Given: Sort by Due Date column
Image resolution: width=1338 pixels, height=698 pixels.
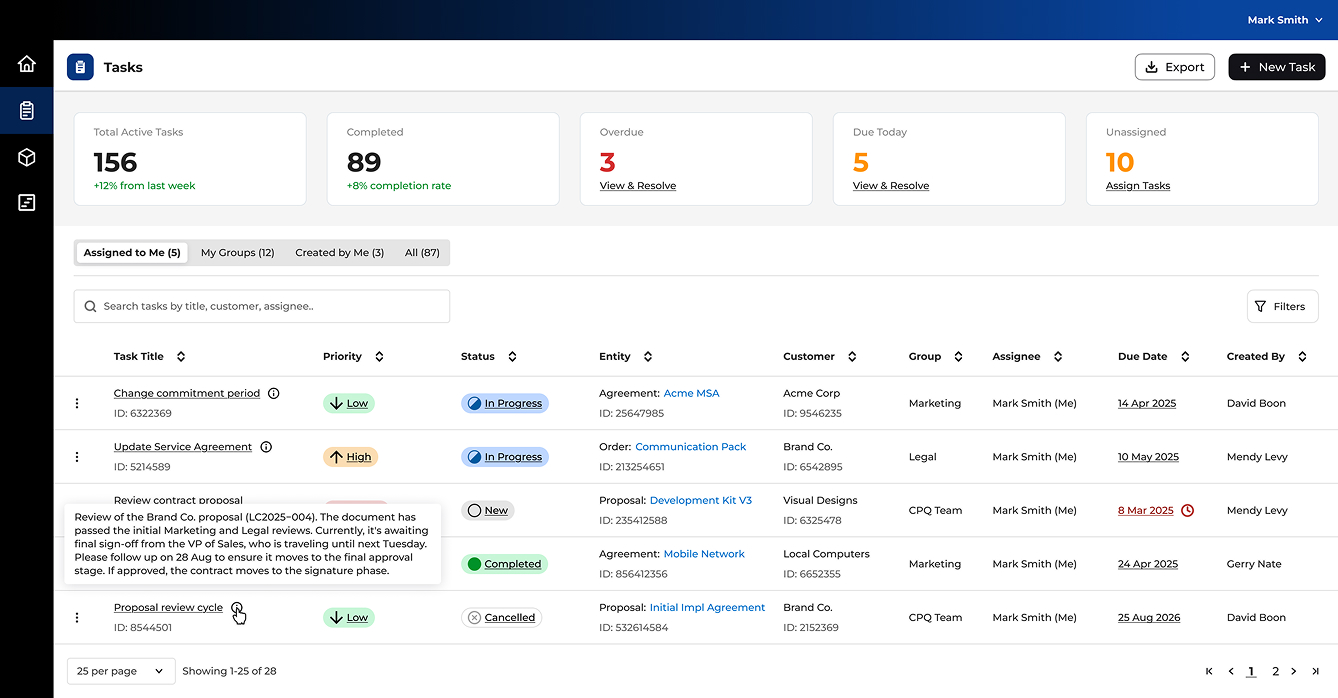Looking at the screenshot, I should [x=1185, y=356].
